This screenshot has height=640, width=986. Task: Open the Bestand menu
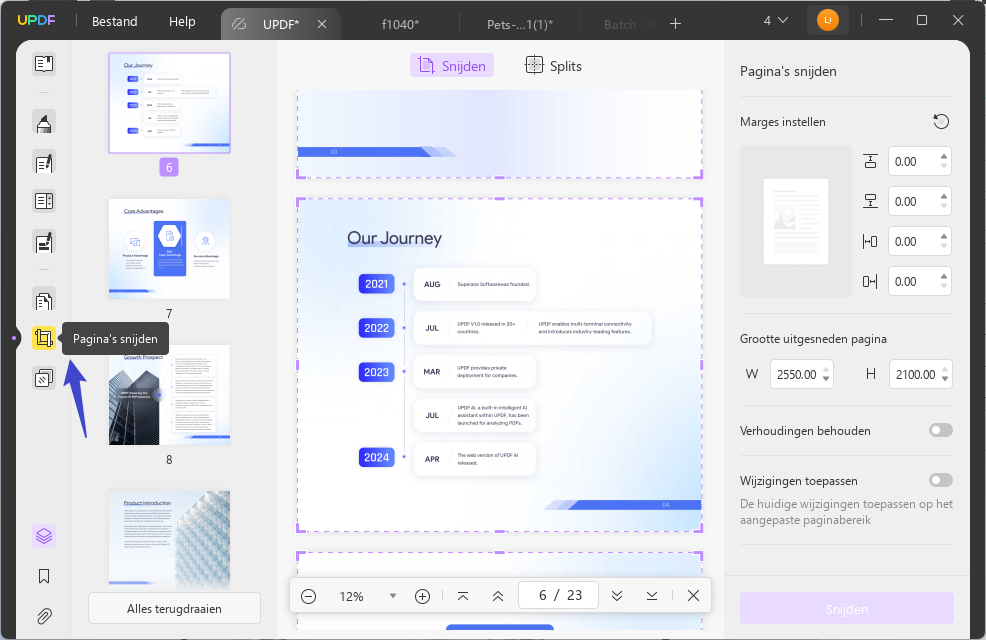coord(114,21)
